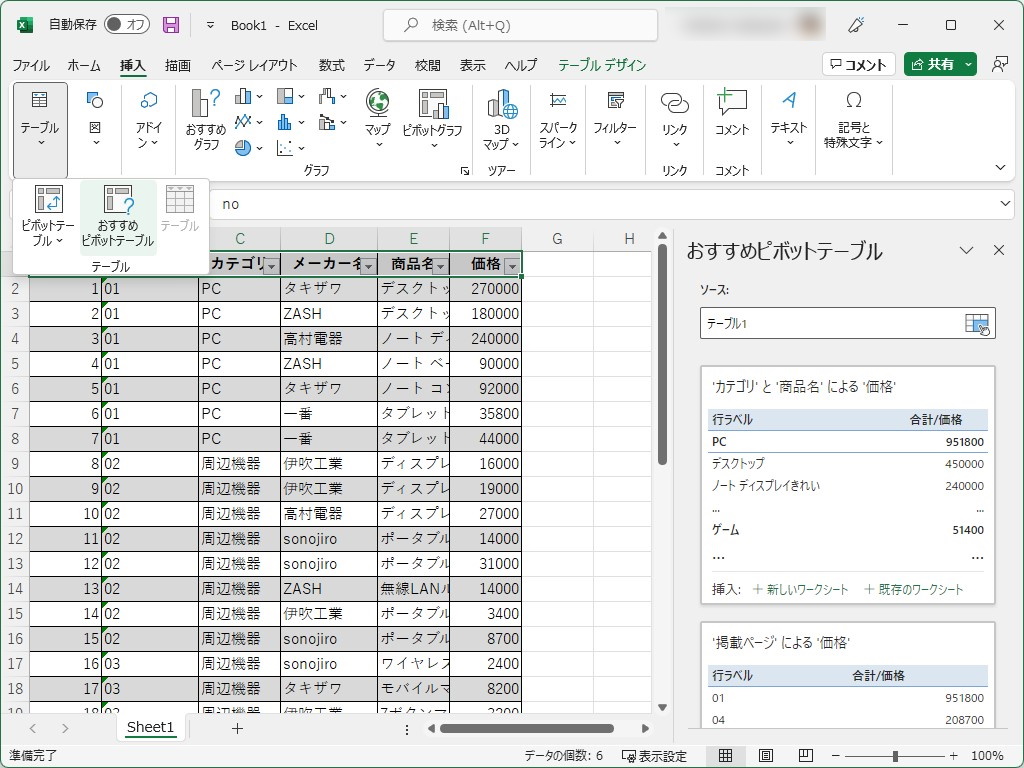The width and height of the screenshot is (1024, 768).
Task: Click Recommended PivotTables icon (おすすめピボットテーブル)
Action: point(118,216)
